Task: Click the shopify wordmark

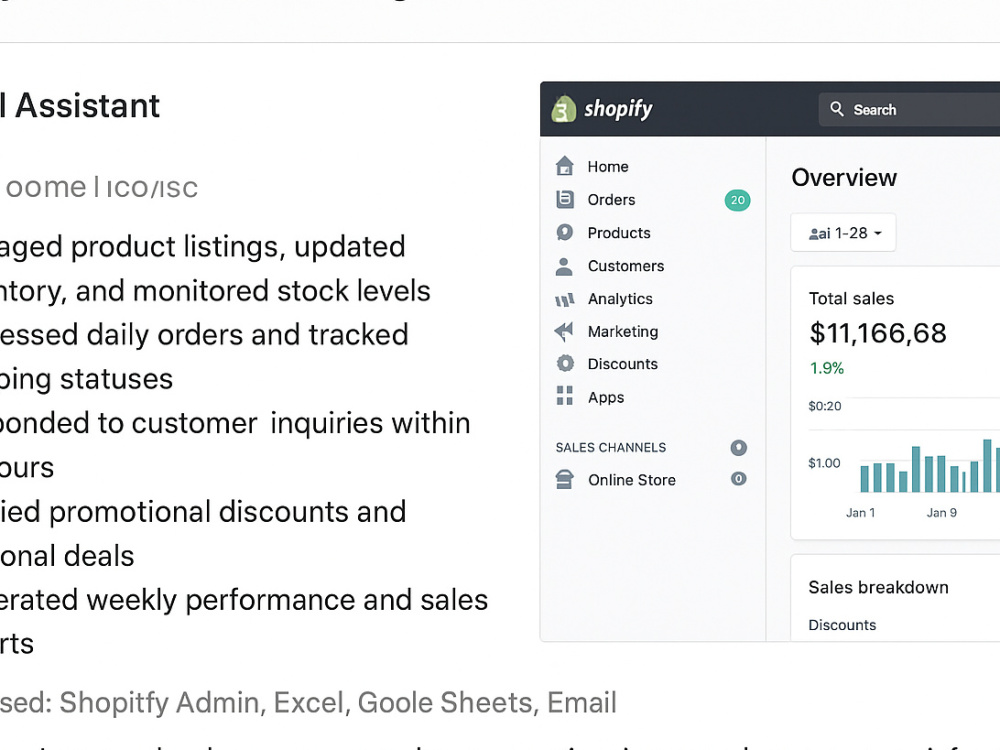Action: 618,109
